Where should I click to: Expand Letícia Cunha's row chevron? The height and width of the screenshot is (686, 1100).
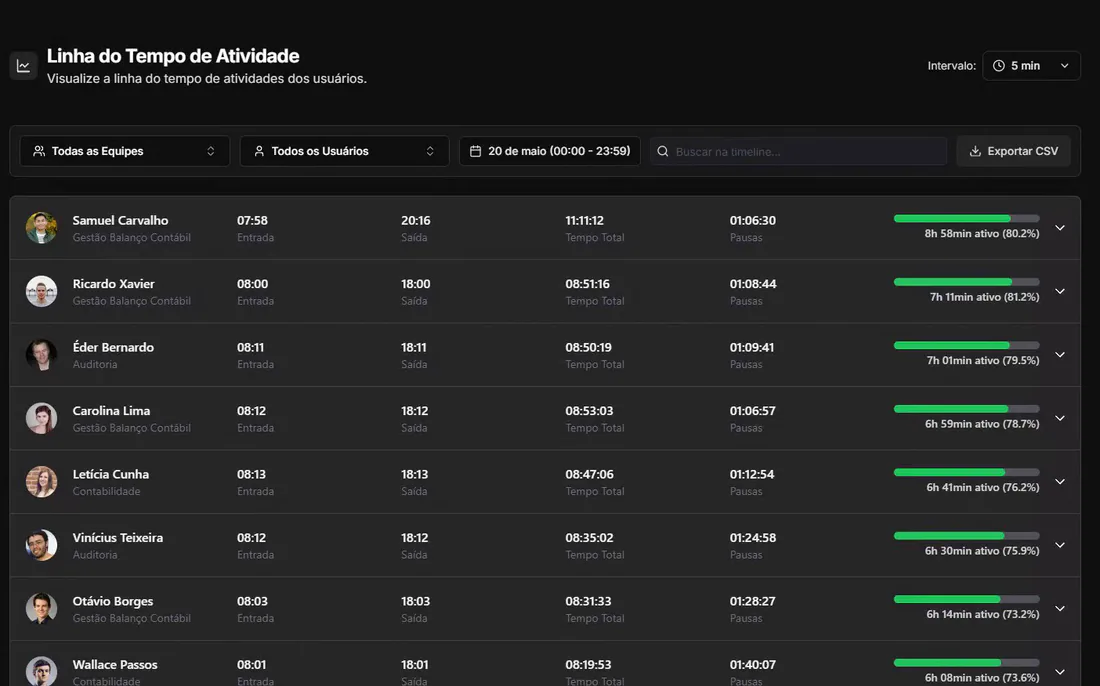click(1060, 482)
